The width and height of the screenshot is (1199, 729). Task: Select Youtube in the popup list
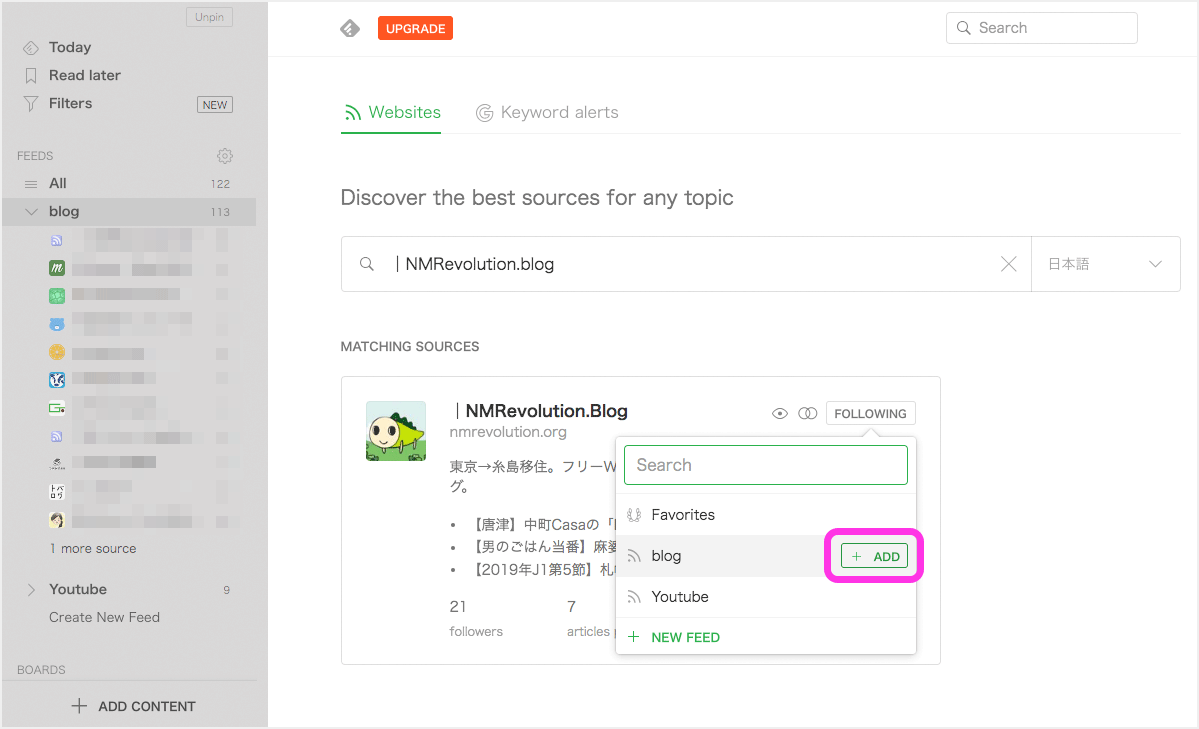coord(765,597)
